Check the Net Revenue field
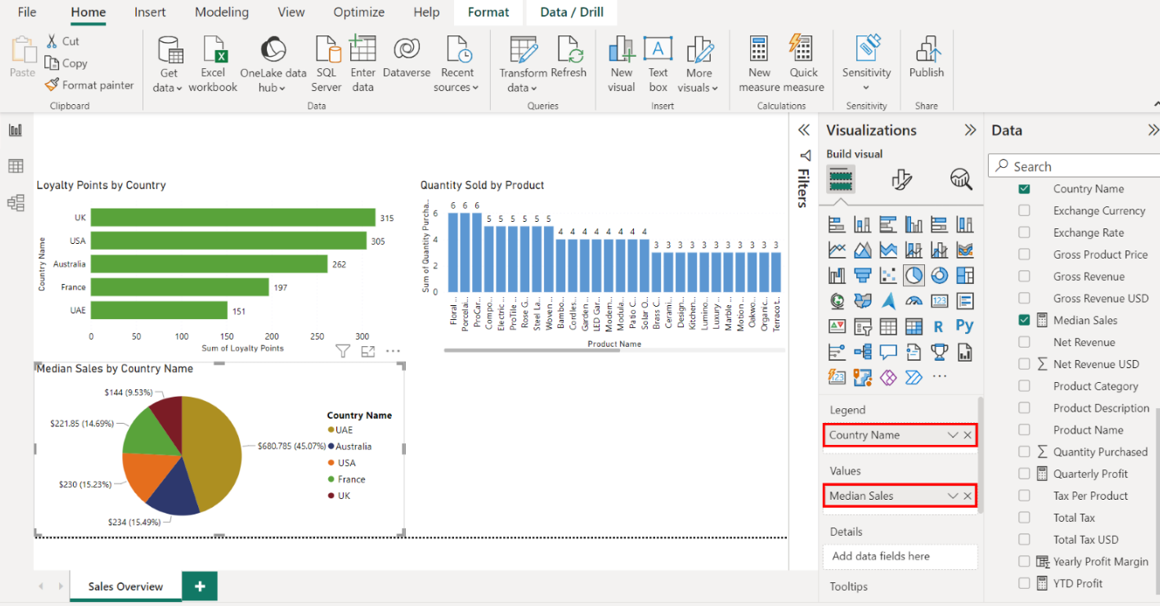 point(1024,342)
